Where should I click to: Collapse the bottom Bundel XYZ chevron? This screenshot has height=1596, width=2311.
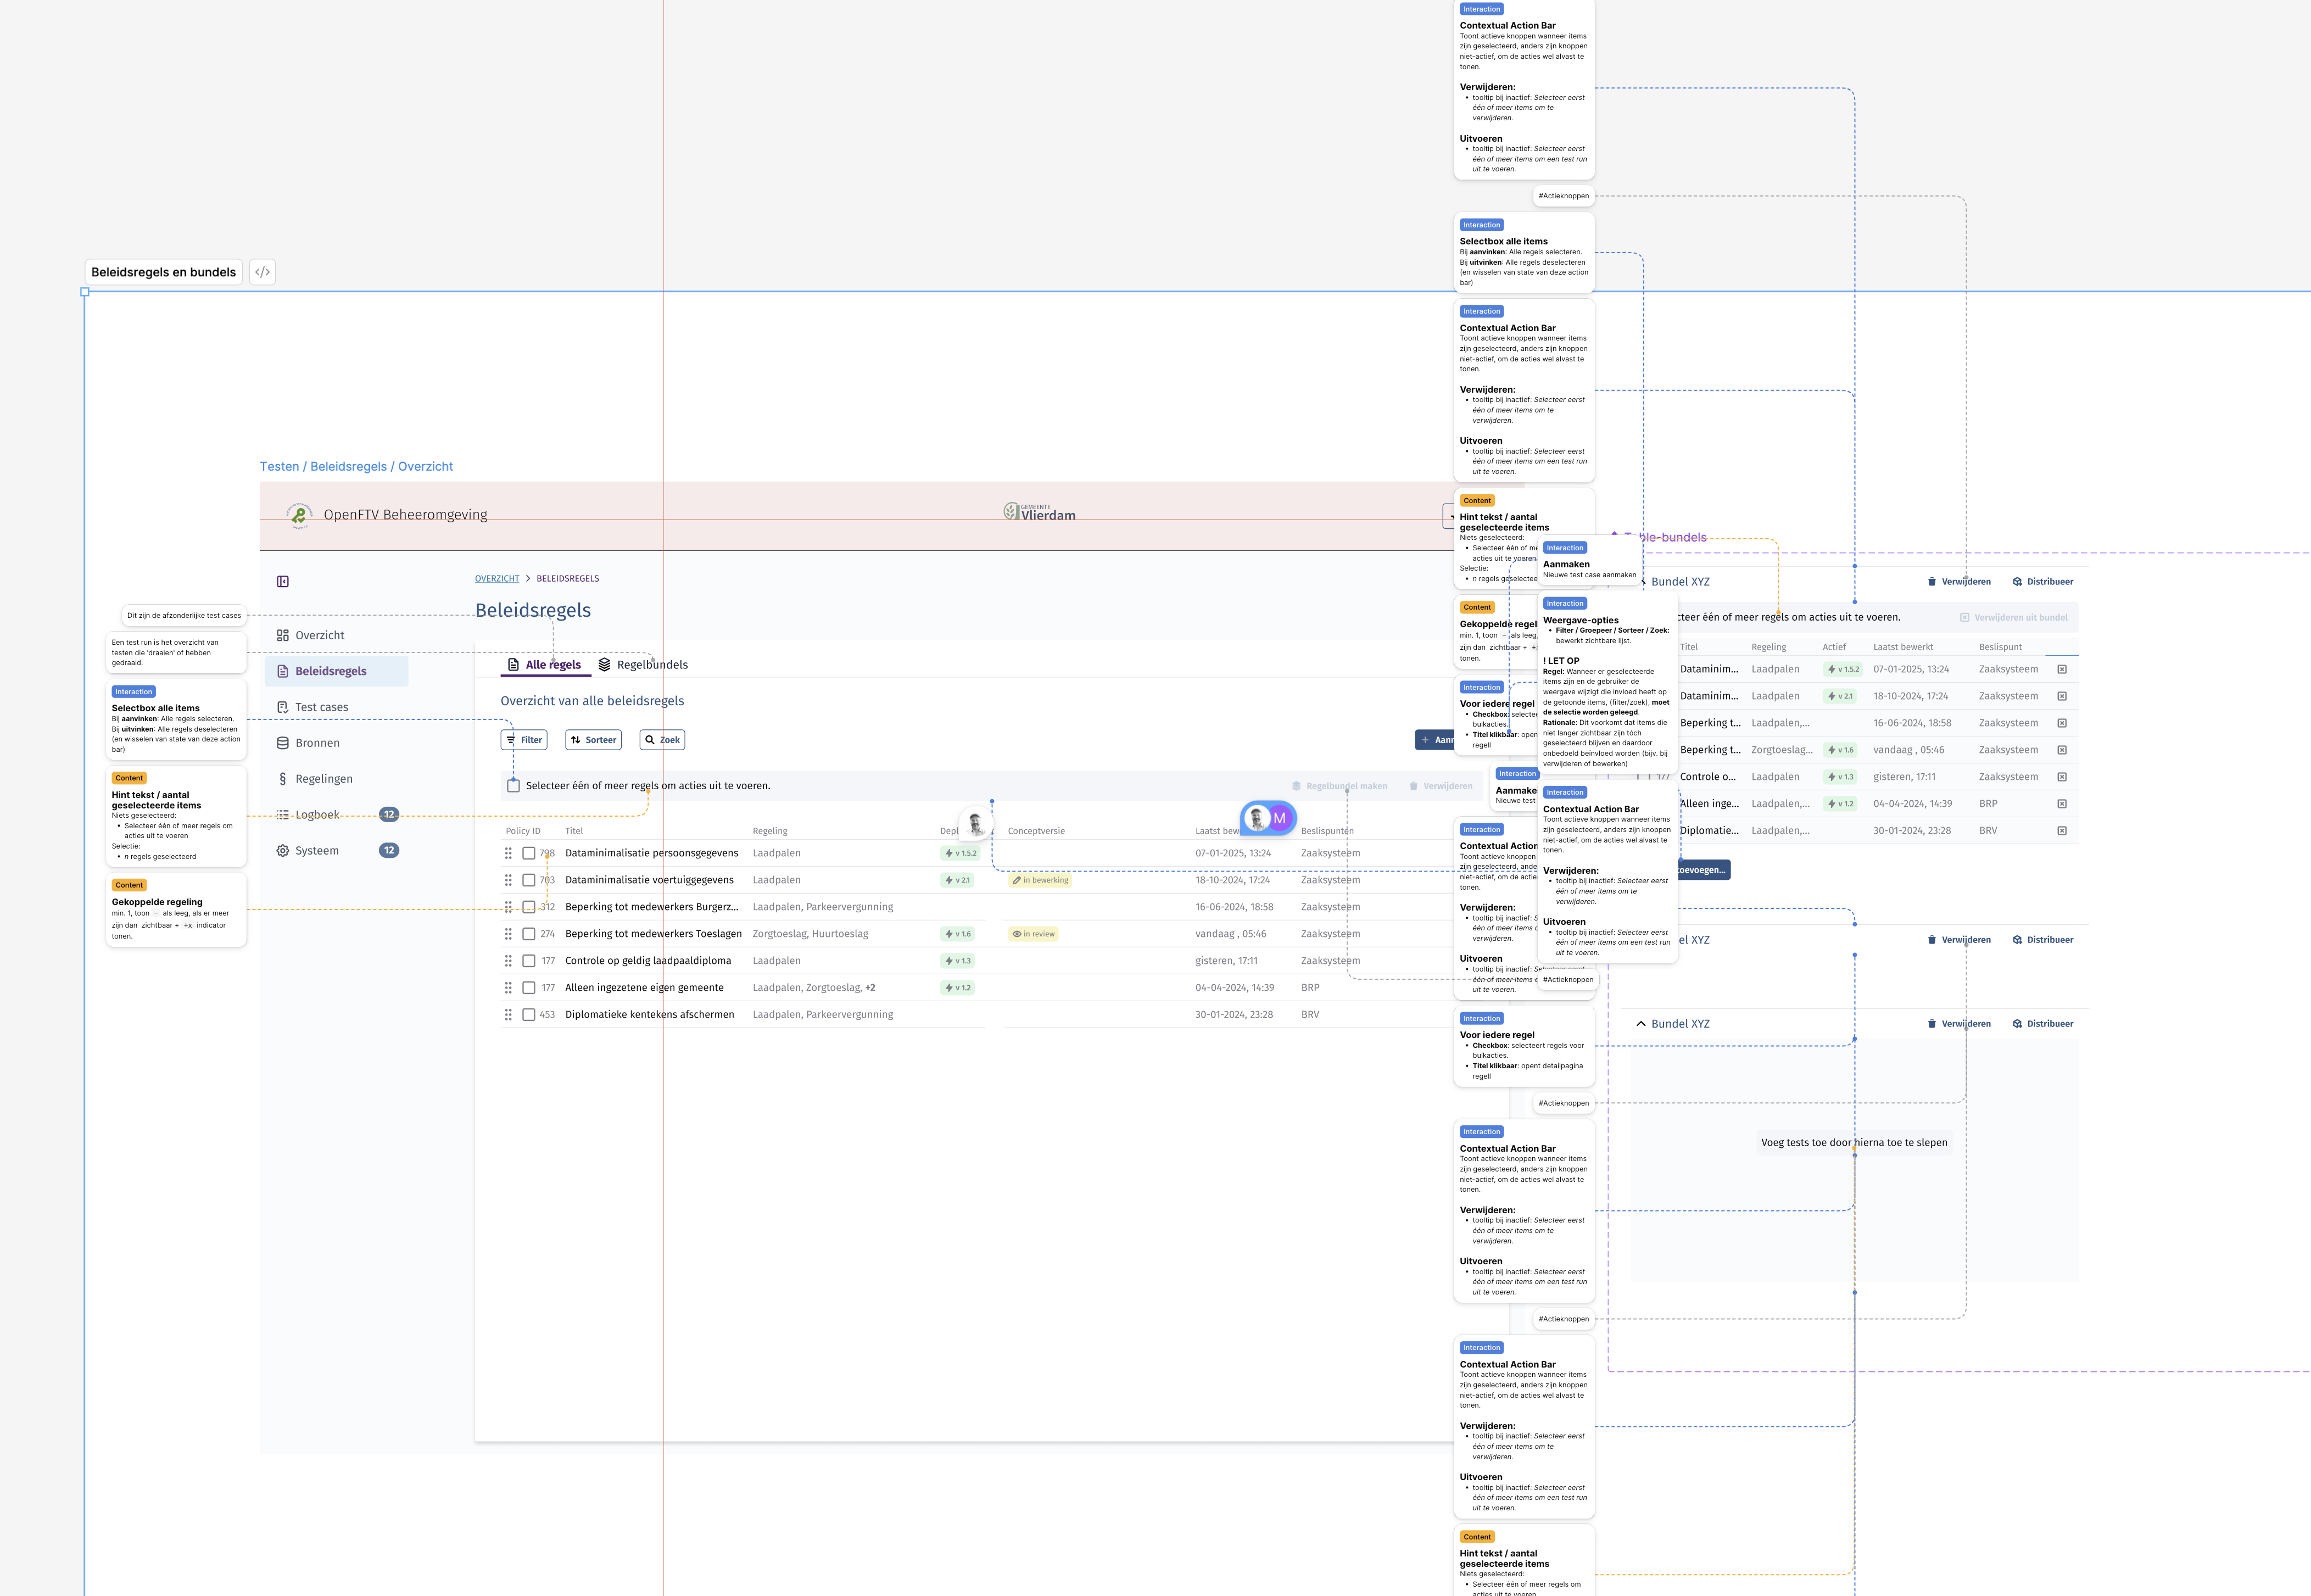click(x=1641, y=1024)
